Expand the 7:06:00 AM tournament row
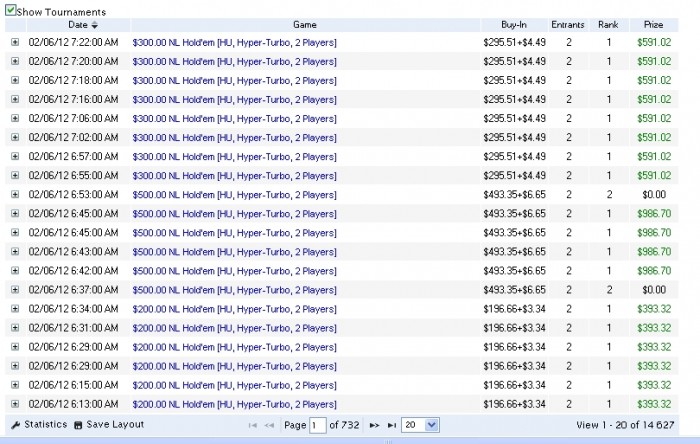The image size is (700, 444). tap(15, 118)
